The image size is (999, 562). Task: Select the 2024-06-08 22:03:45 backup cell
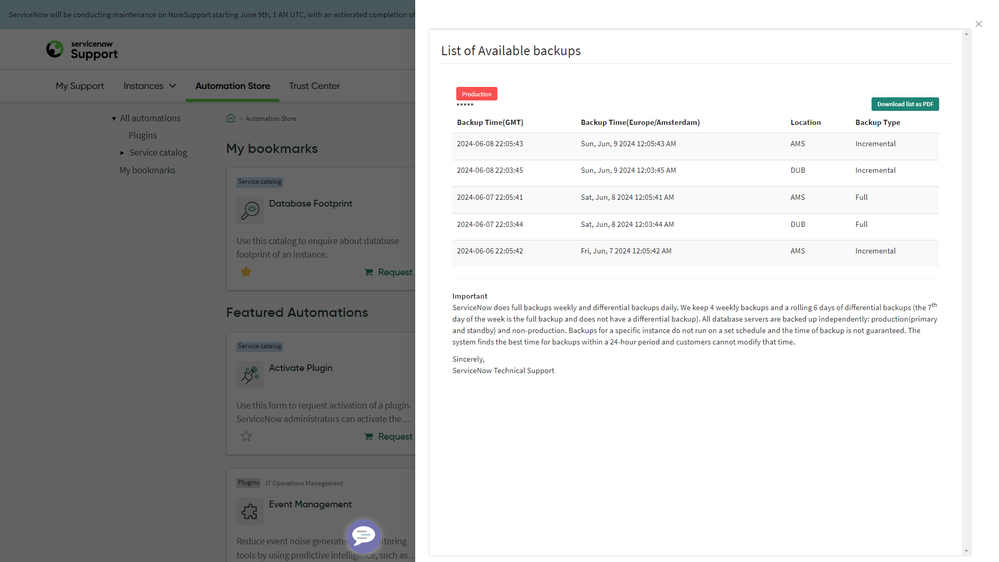pyautogui.click(x=490, y=171)
